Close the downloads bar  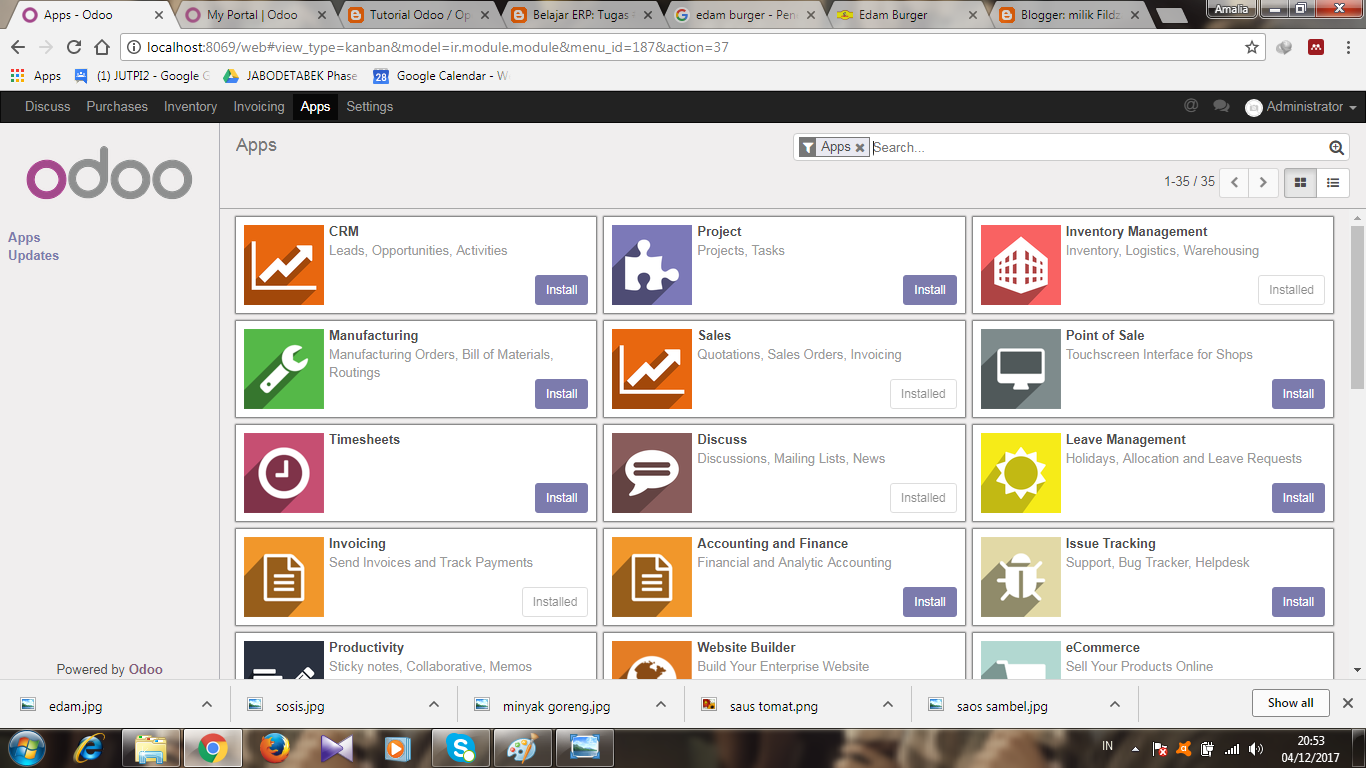point(1347,703)
